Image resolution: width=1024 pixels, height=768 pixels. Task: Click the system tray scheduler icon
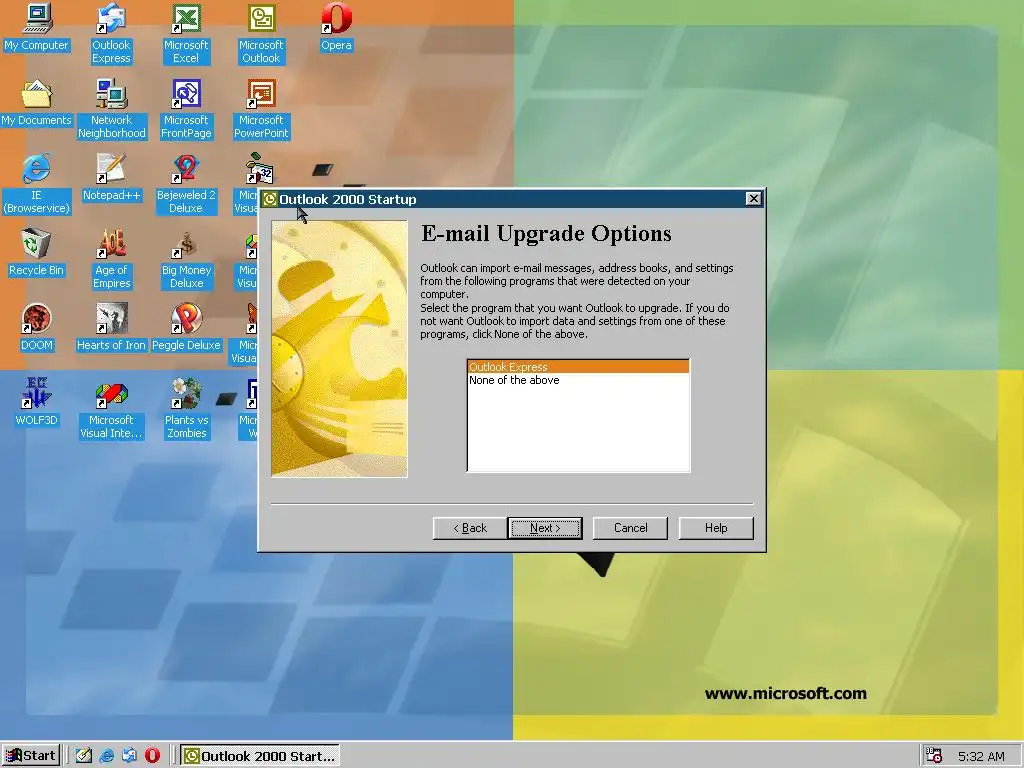(934, 756)
